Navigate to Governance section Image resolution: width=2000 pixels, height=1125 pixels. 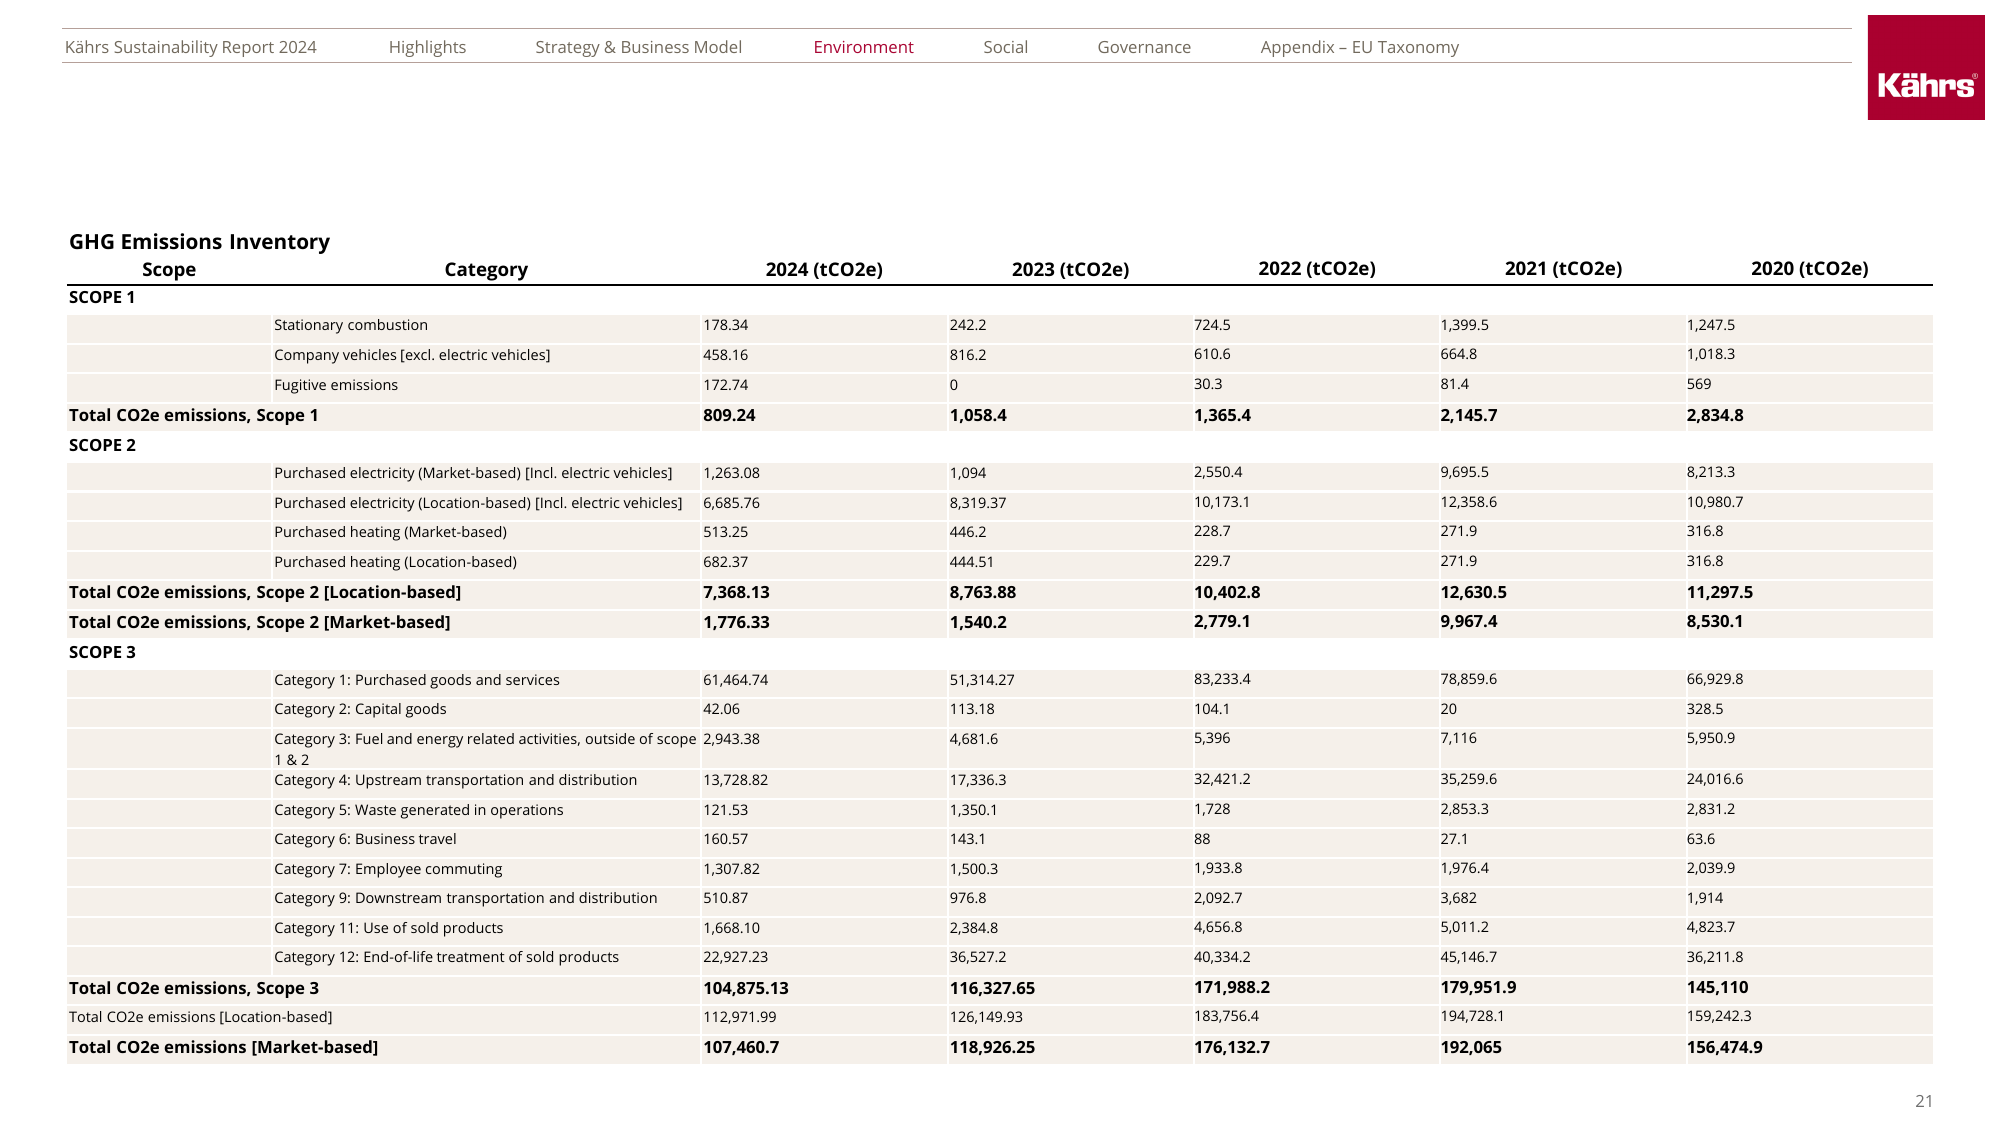pos(1144,47)
